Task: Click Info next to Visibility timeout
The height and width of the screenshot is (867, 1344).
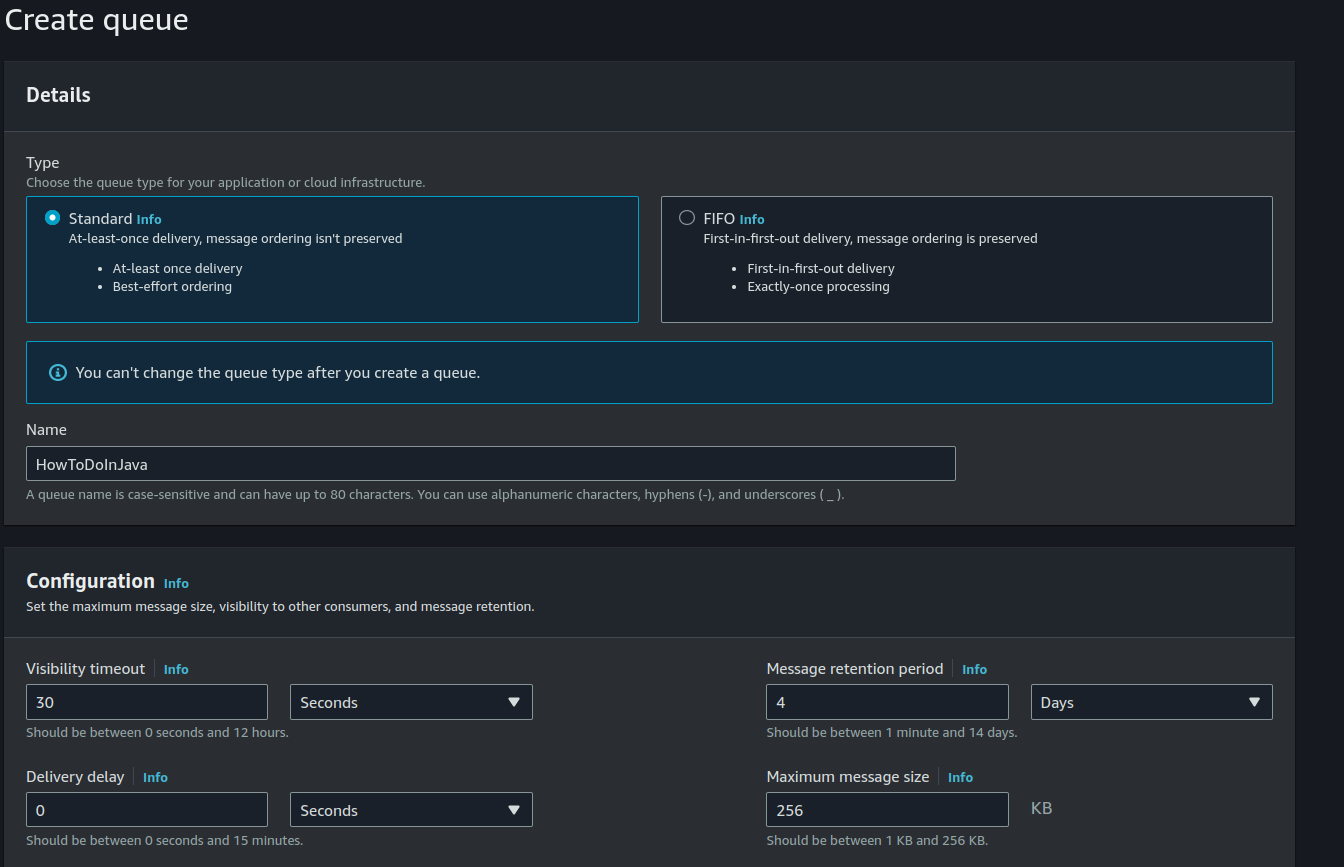Action: (176, 669)
